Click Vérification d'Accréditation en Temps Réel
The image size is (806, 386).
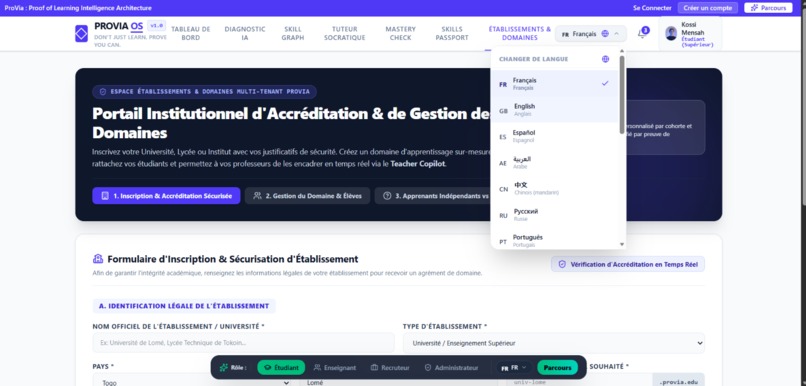coord(628,264)
